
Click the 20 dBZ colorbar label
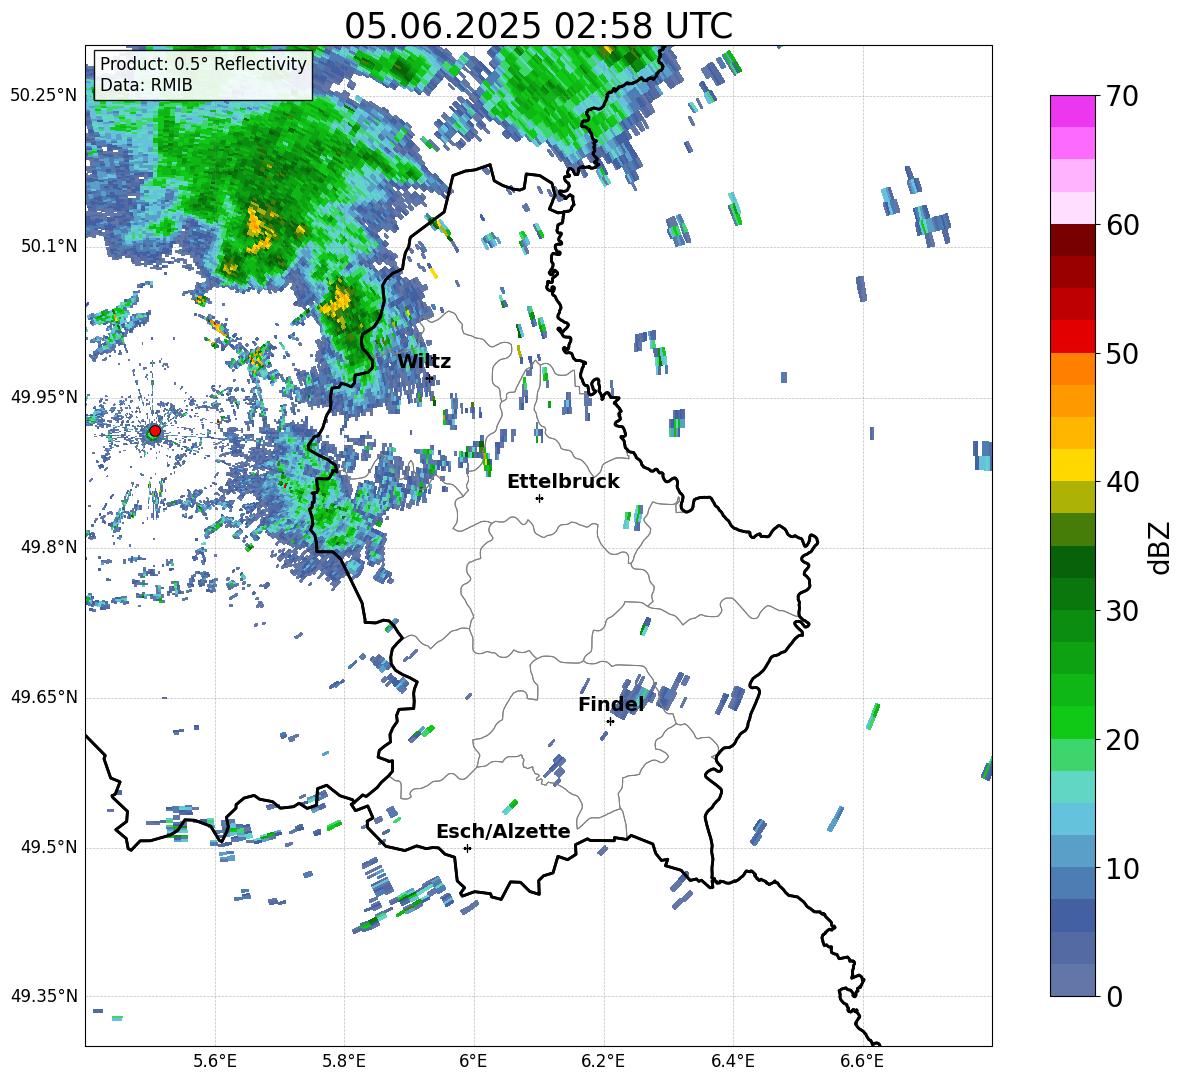tap(1122, 740)
